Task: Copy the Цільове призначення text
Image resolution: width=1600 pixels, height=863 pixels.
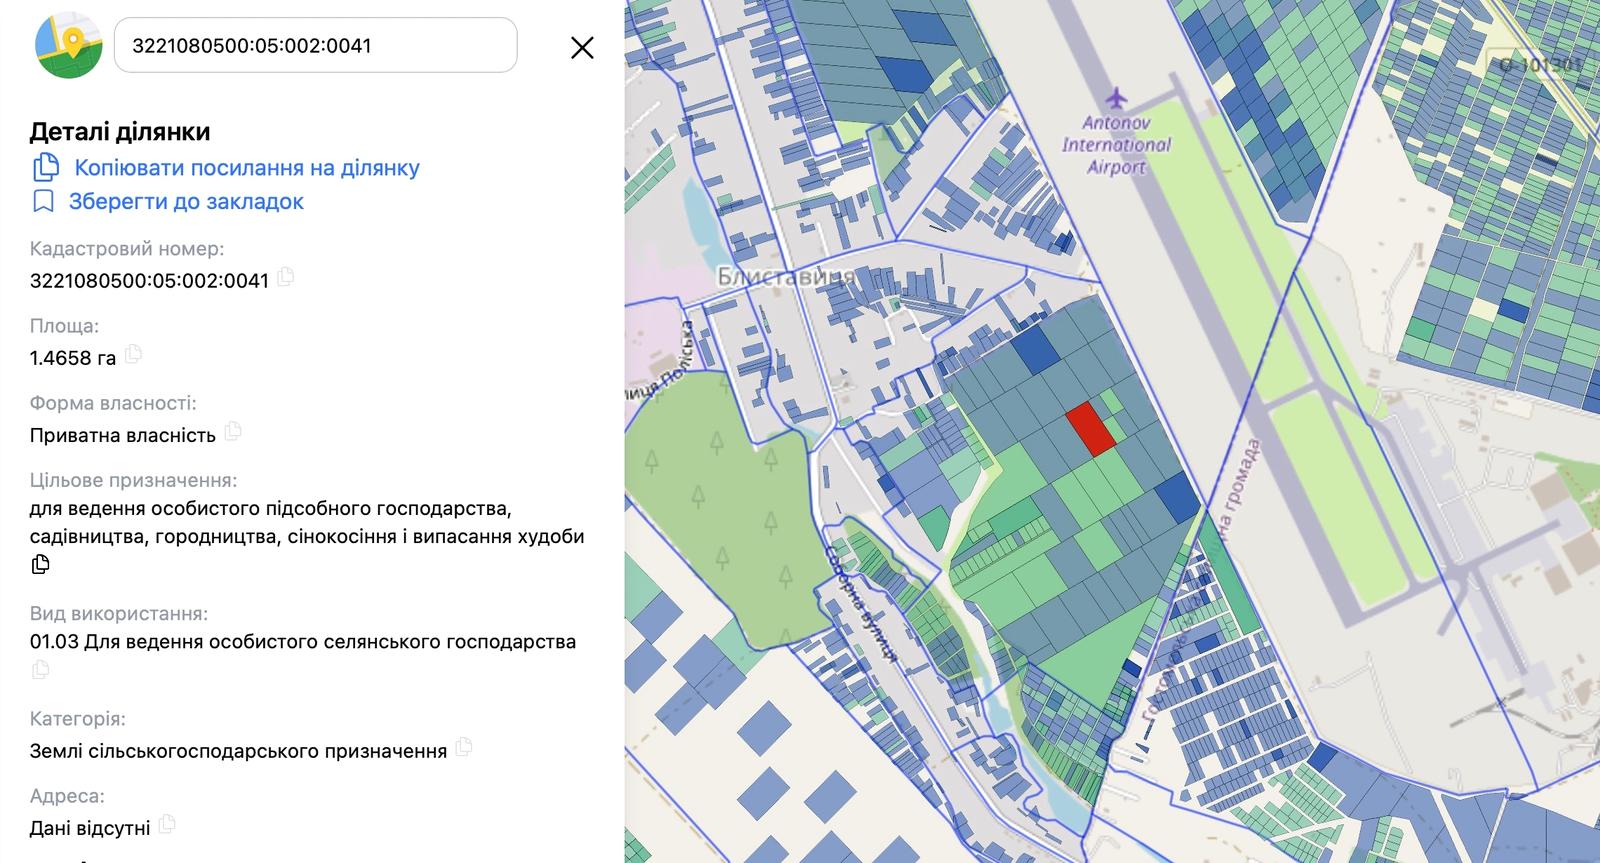Action: [41, 565]
